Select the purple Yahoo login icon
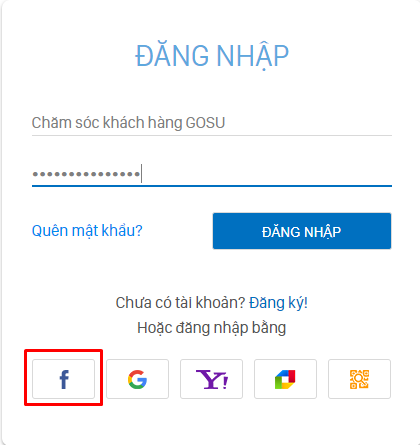Image resolution: width=420 pixels, height=445 pixels. pyautogui.click(x=211, y=379)
